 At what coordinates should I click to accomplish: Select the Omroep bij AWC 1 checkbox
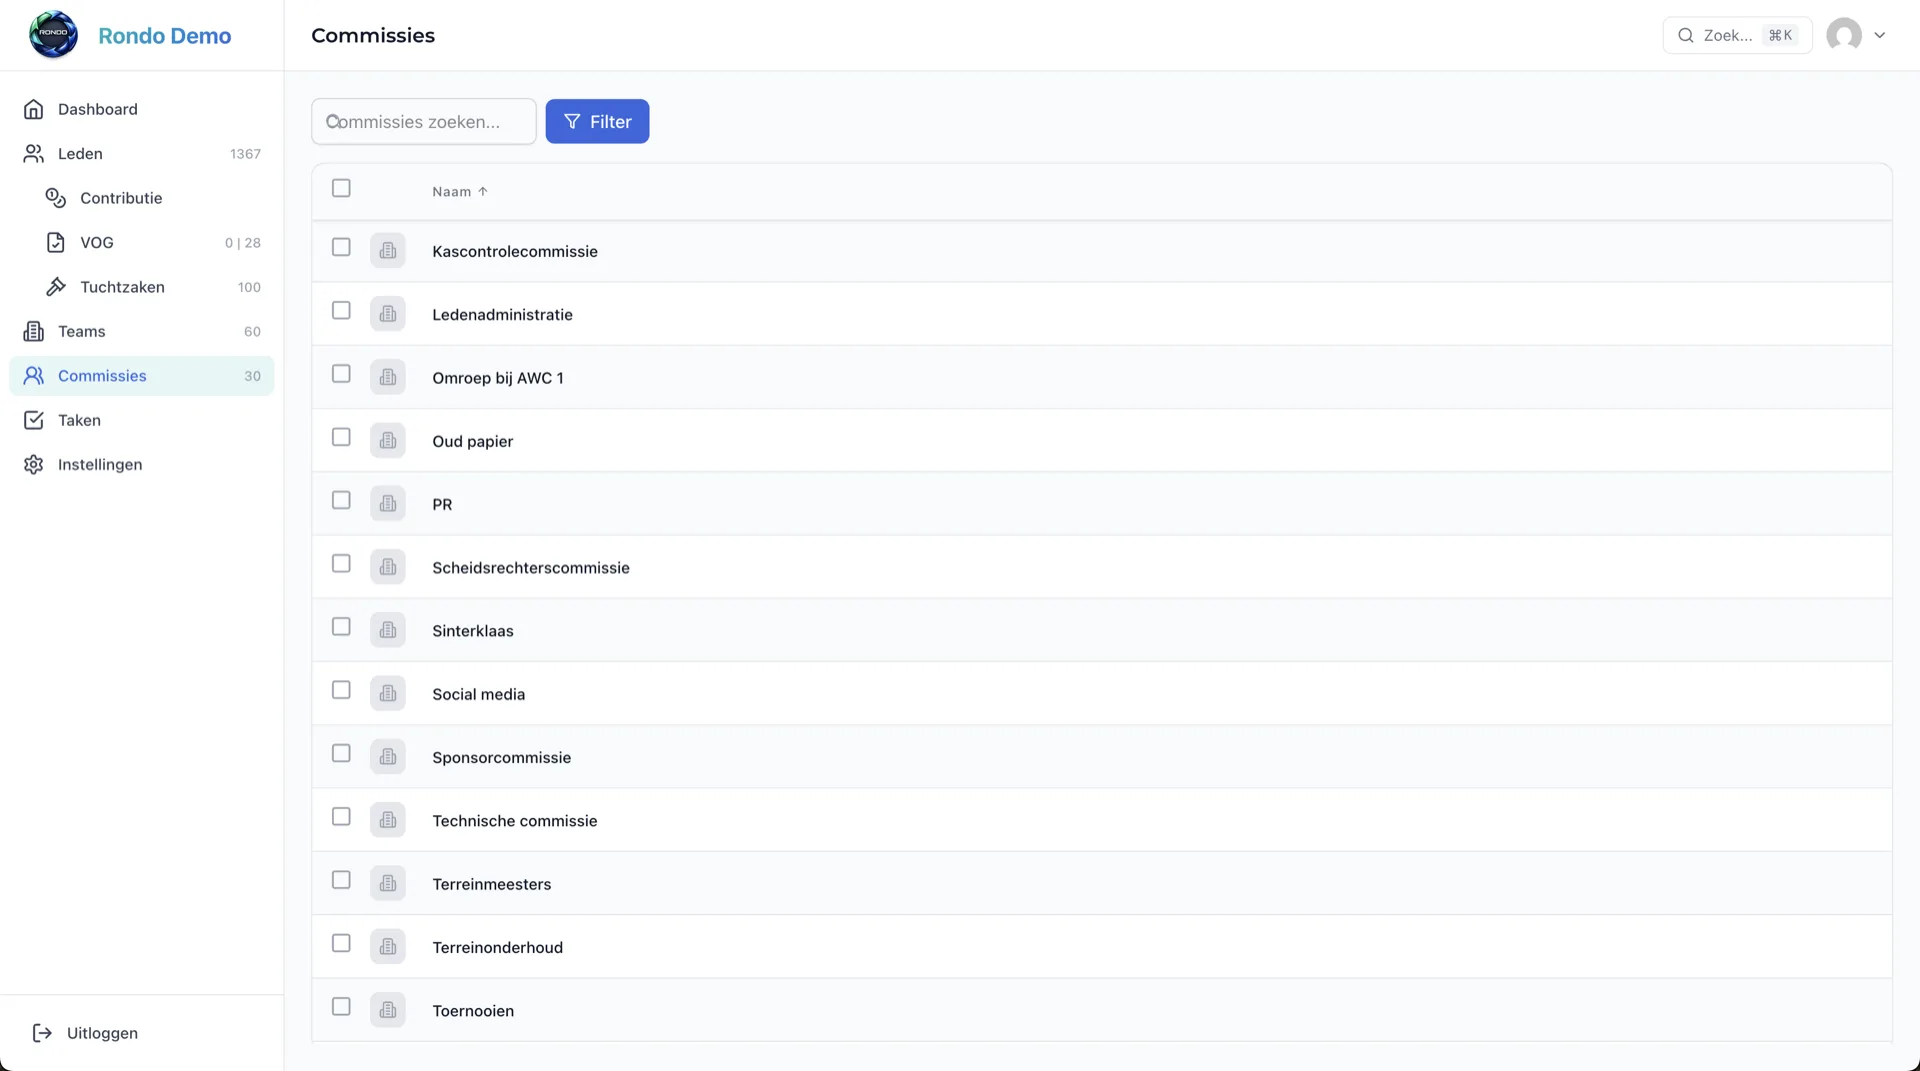pos(341,374)
